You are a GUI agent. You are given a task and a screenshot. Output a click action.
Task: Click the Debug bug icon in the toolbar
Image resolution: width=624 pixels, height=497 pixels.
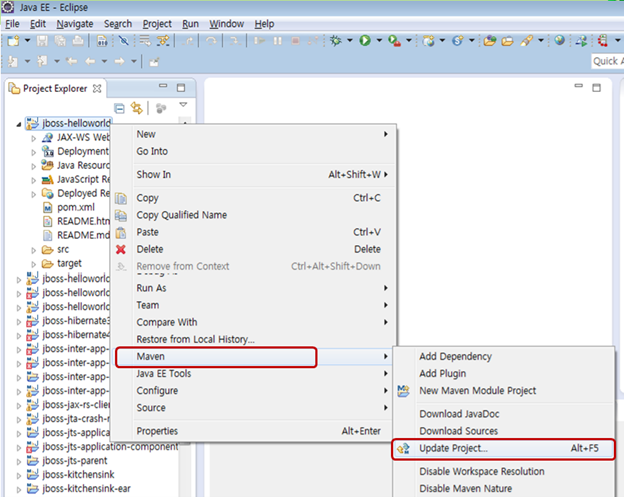(336, 41)
